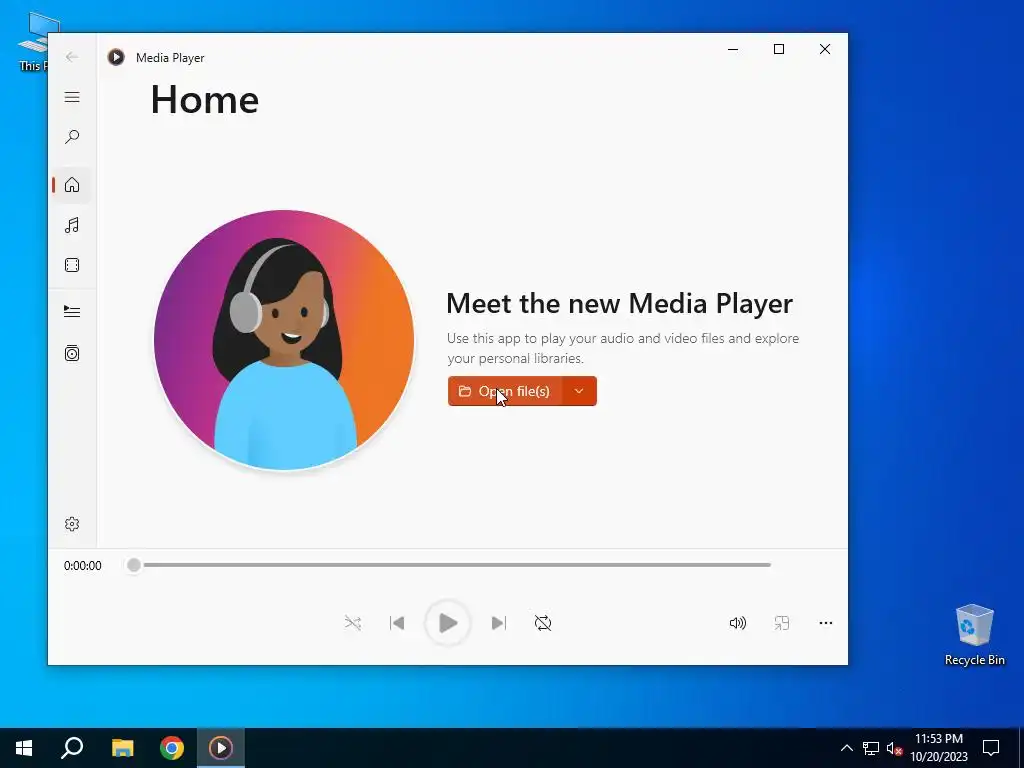1024x768 pixels.
Task: Maximize the Media Player window
Action: (778, 49)
